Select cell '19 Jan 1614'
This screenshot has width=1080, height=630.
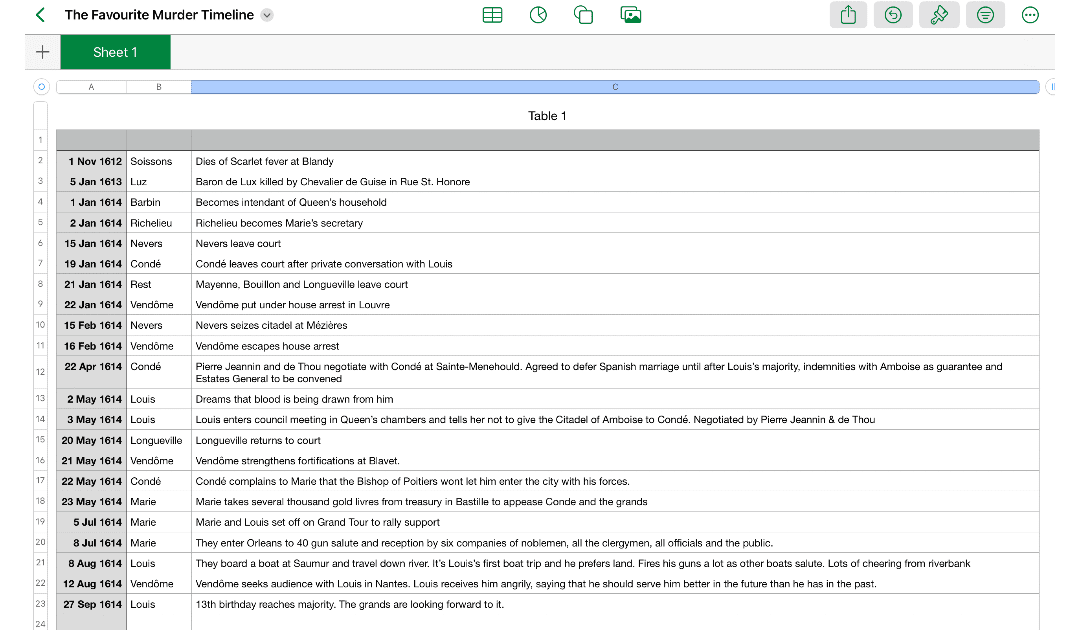91,264
